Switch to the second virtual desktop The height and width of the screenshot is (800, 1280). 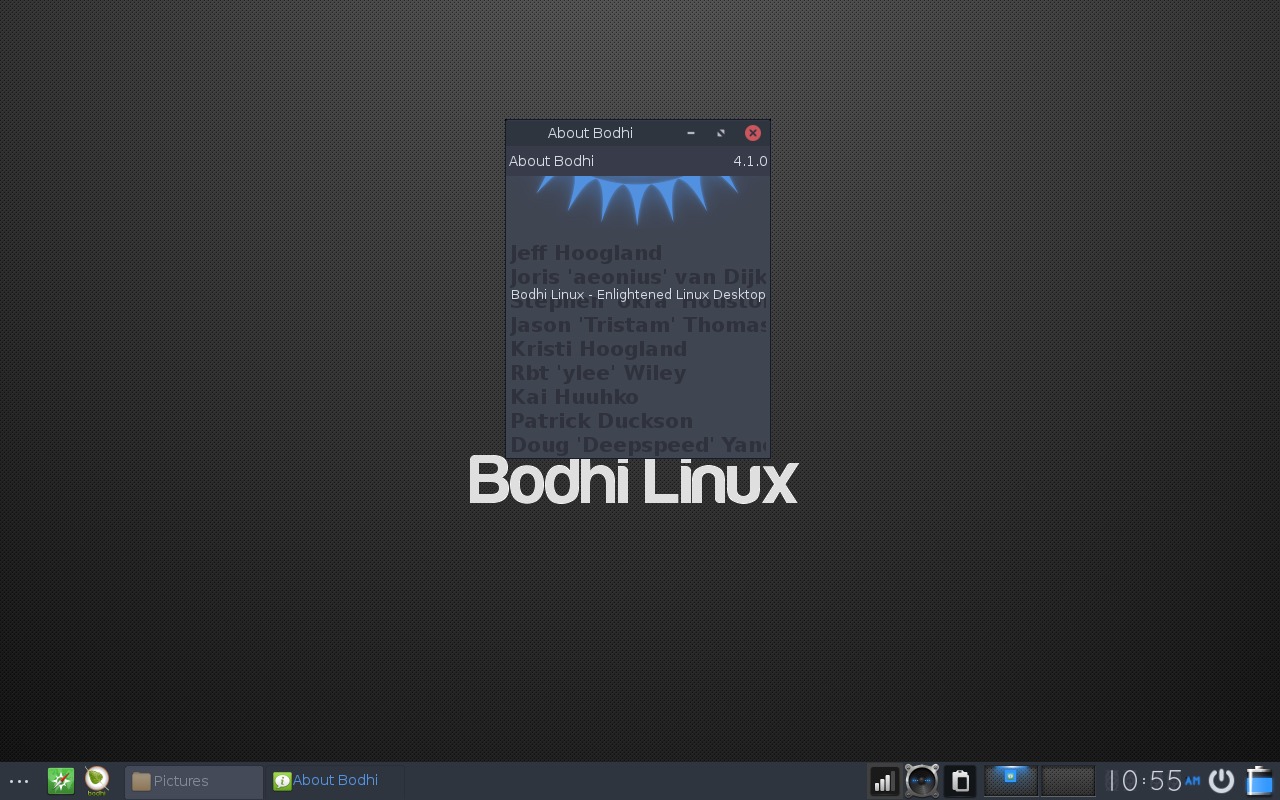[1067, 780]
